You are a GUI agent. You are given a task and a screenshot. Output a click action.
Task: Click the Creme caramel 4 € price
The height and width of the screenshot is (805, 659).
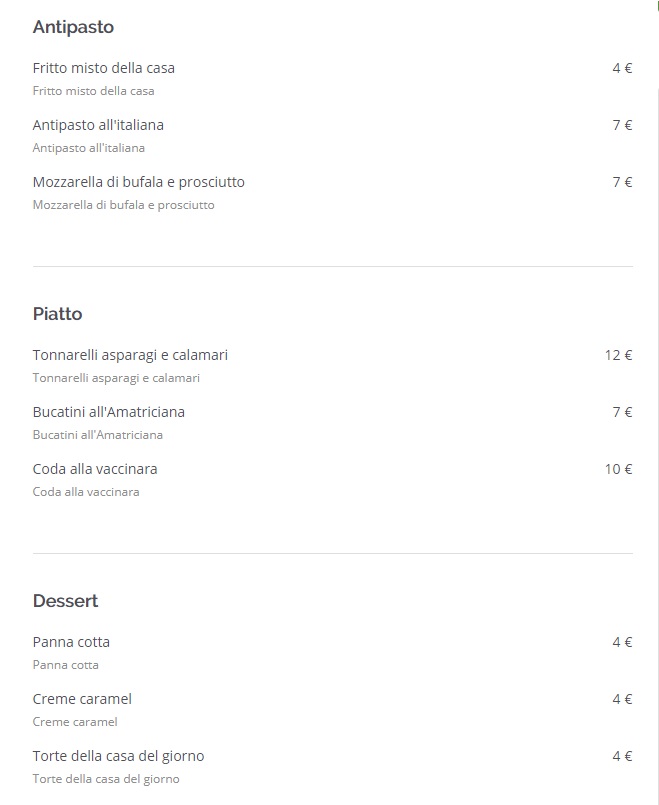[x=622, y=699]
